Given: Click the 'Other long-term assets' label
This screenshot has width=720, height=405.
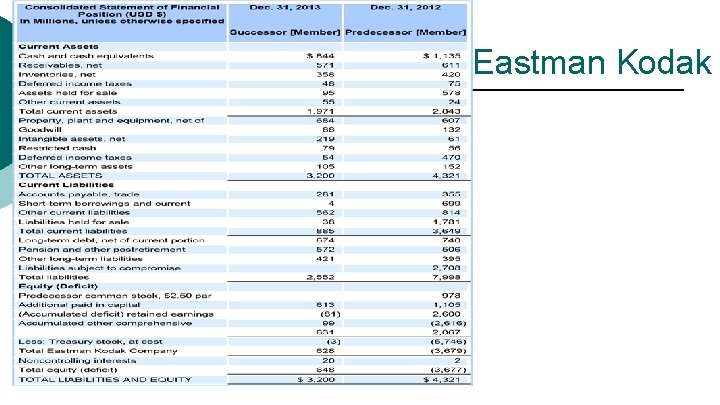Looking at the screenshot, I should click(x=75, y=166).
